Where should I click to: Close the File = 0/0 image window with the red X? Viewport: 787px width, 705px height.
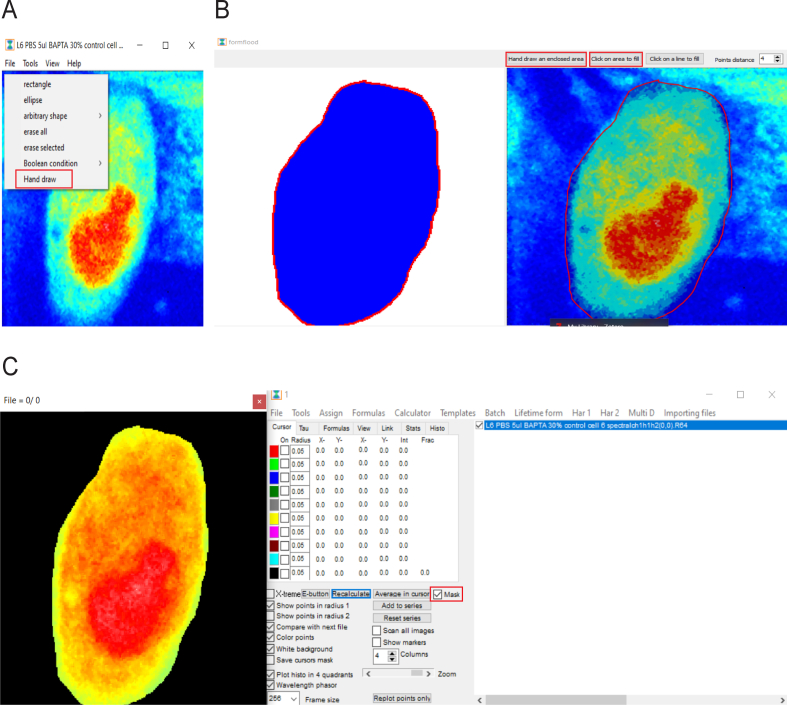tap(259, 401)
